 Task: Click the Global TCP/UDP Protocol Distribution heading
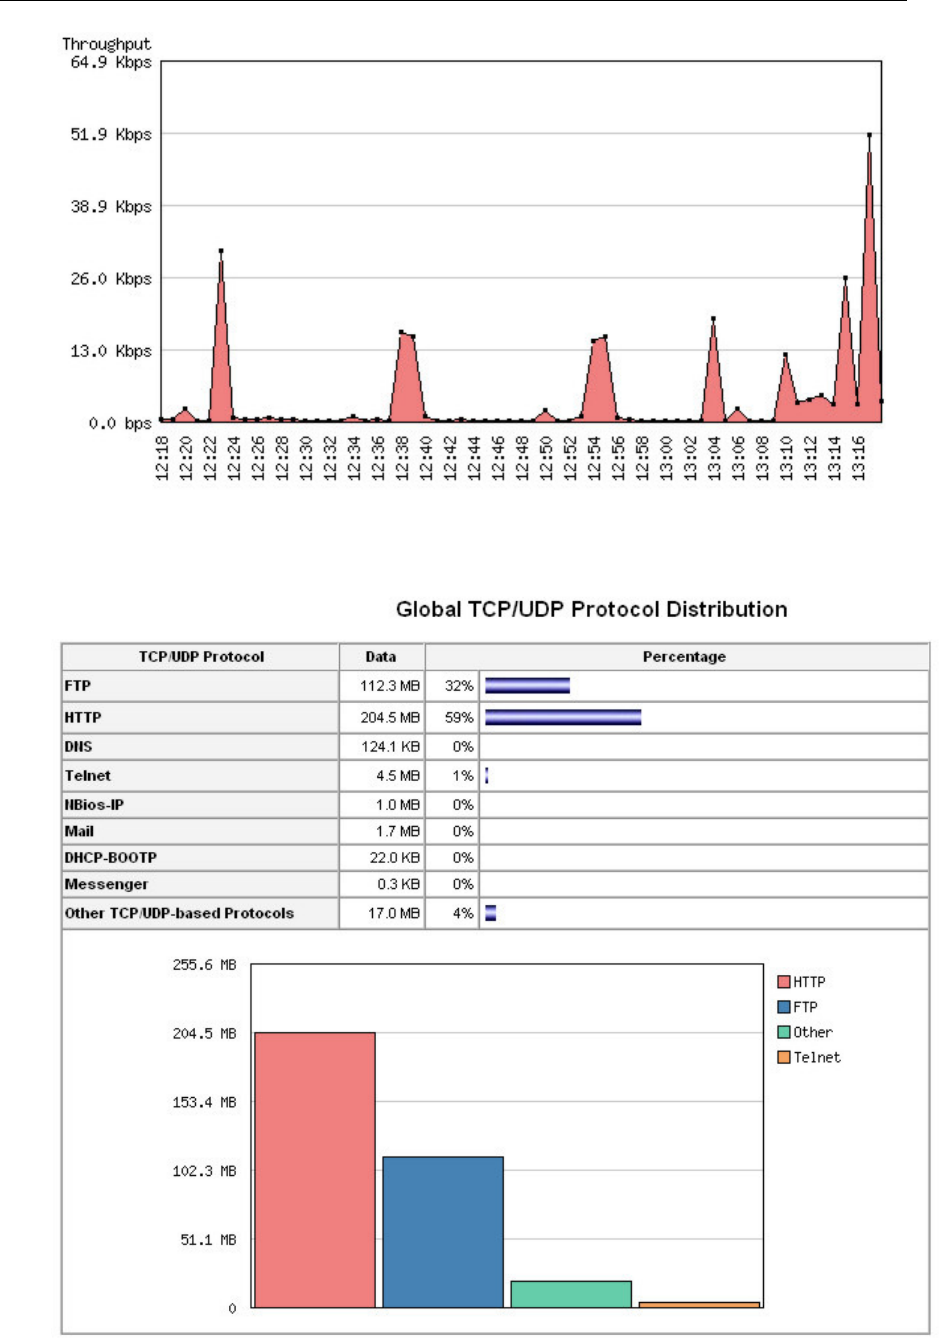(592, 609)
